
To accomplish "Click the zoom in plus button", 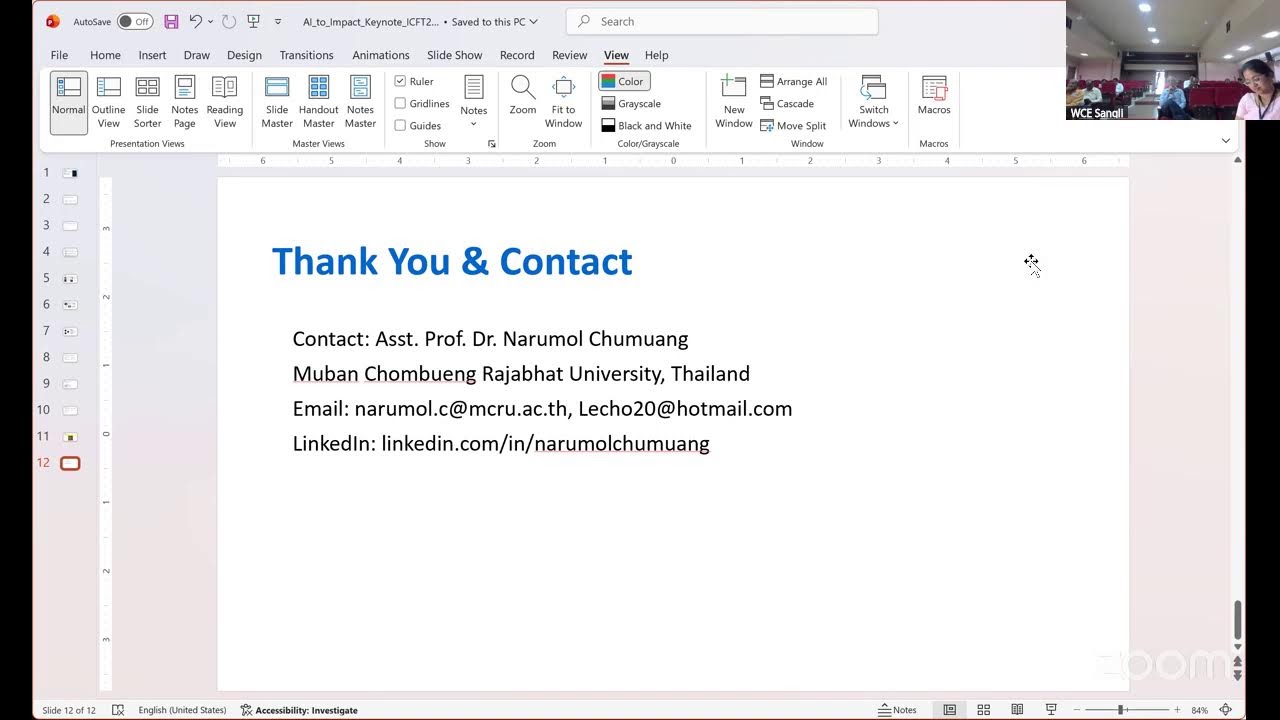I will coord(1177,710).
